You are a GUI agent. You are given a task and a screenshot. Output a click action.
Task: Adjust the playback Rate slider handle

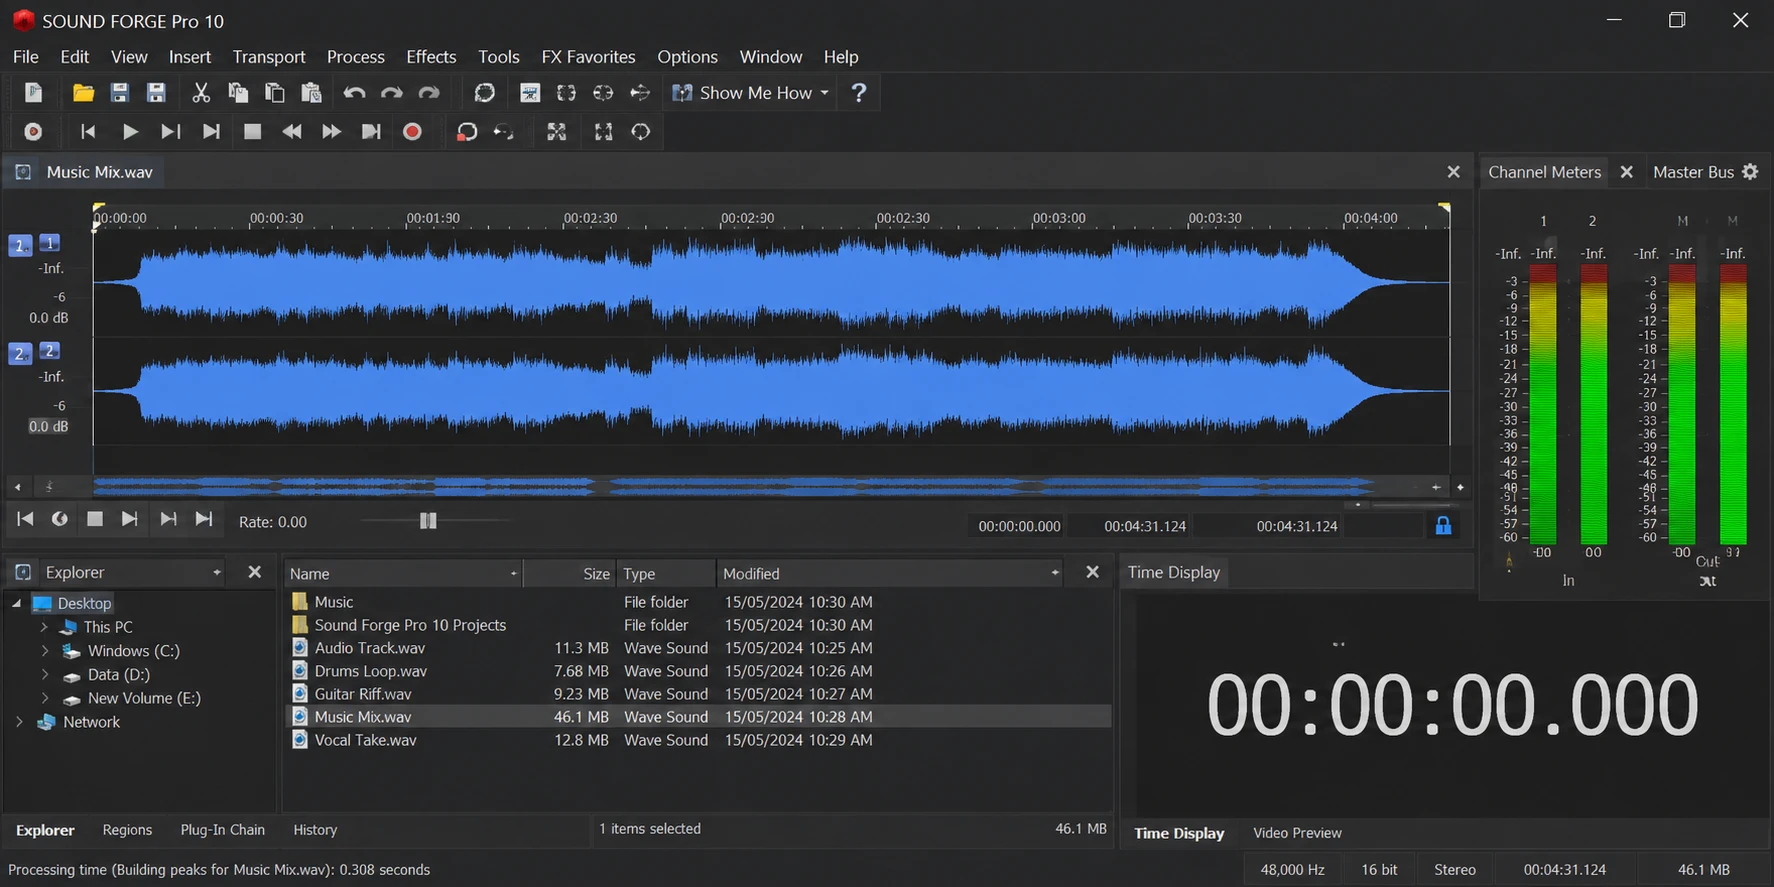pos(428,521)
